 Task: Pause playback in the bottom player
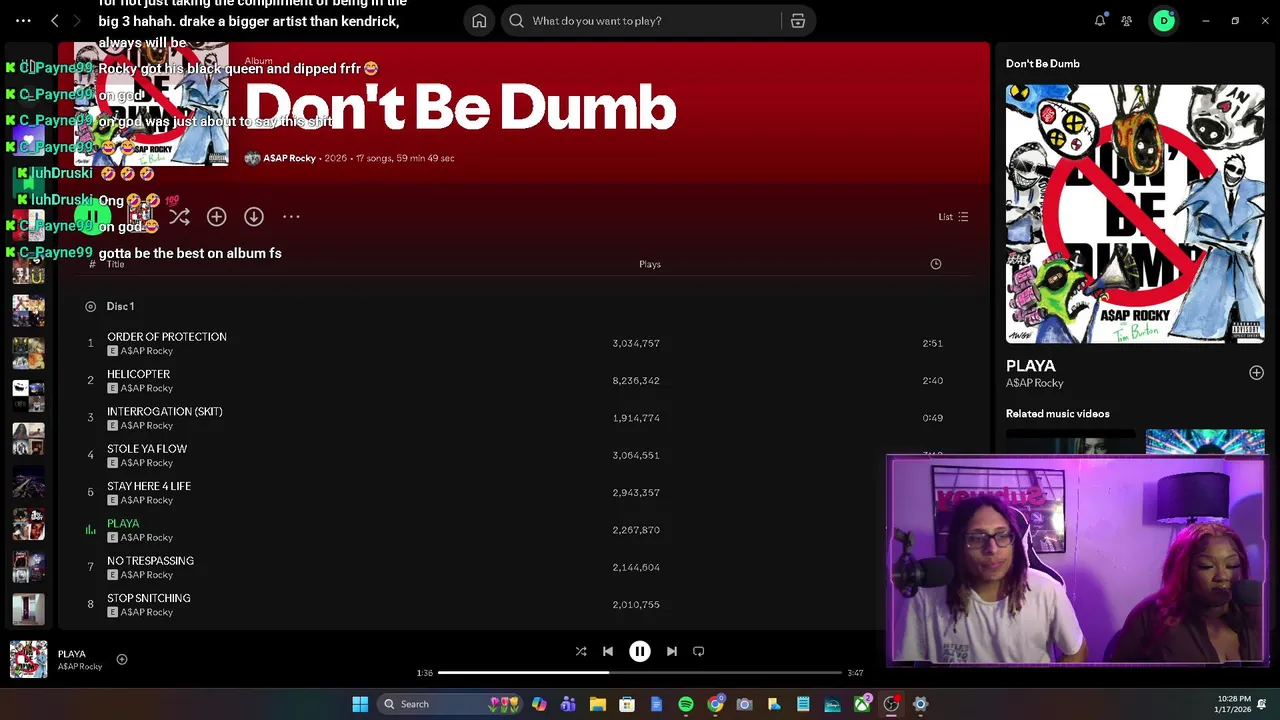[640, 651]
